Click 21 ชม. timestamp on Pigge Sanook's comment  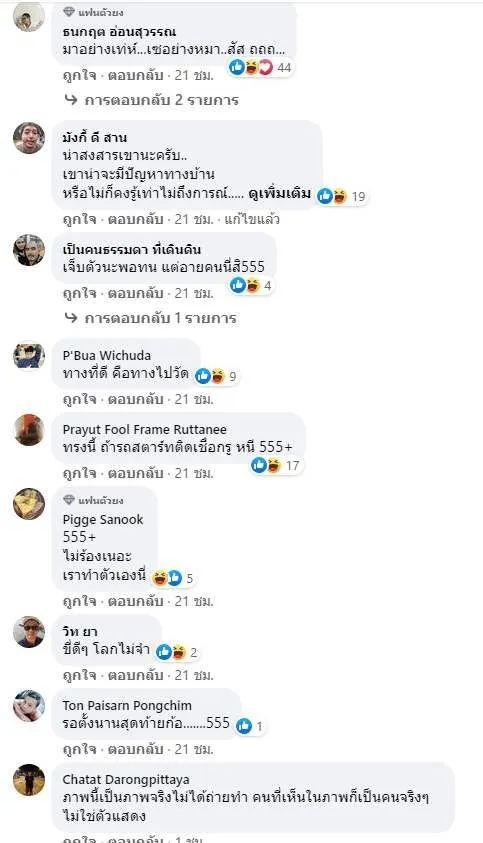coord(194,601)
